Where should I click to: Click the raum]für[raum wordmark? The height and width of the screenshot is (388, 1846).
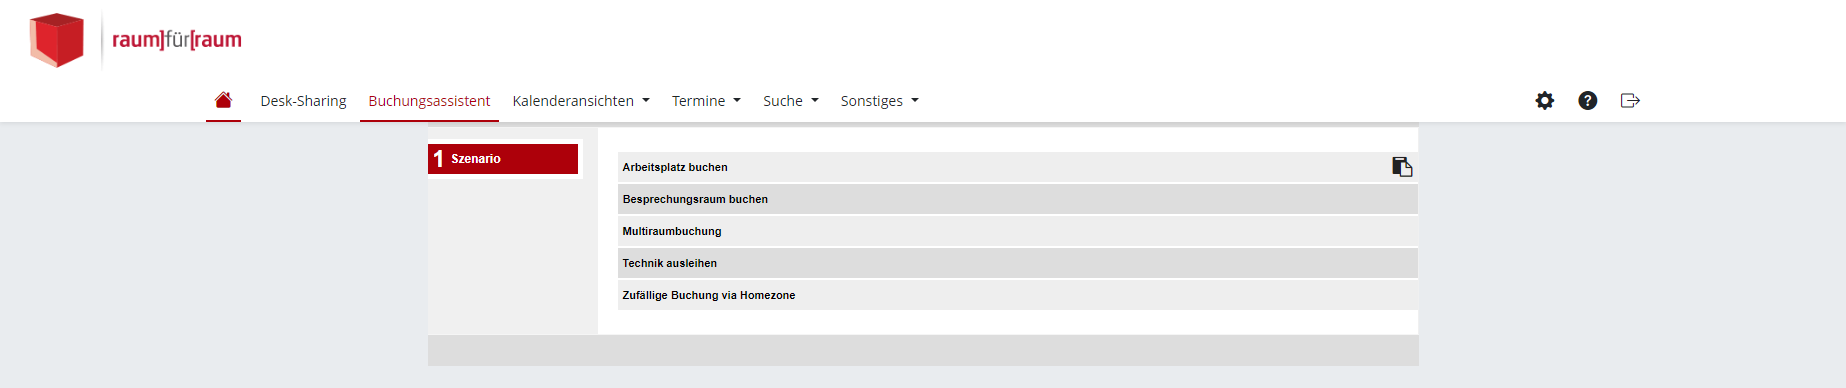coord(177,40)
